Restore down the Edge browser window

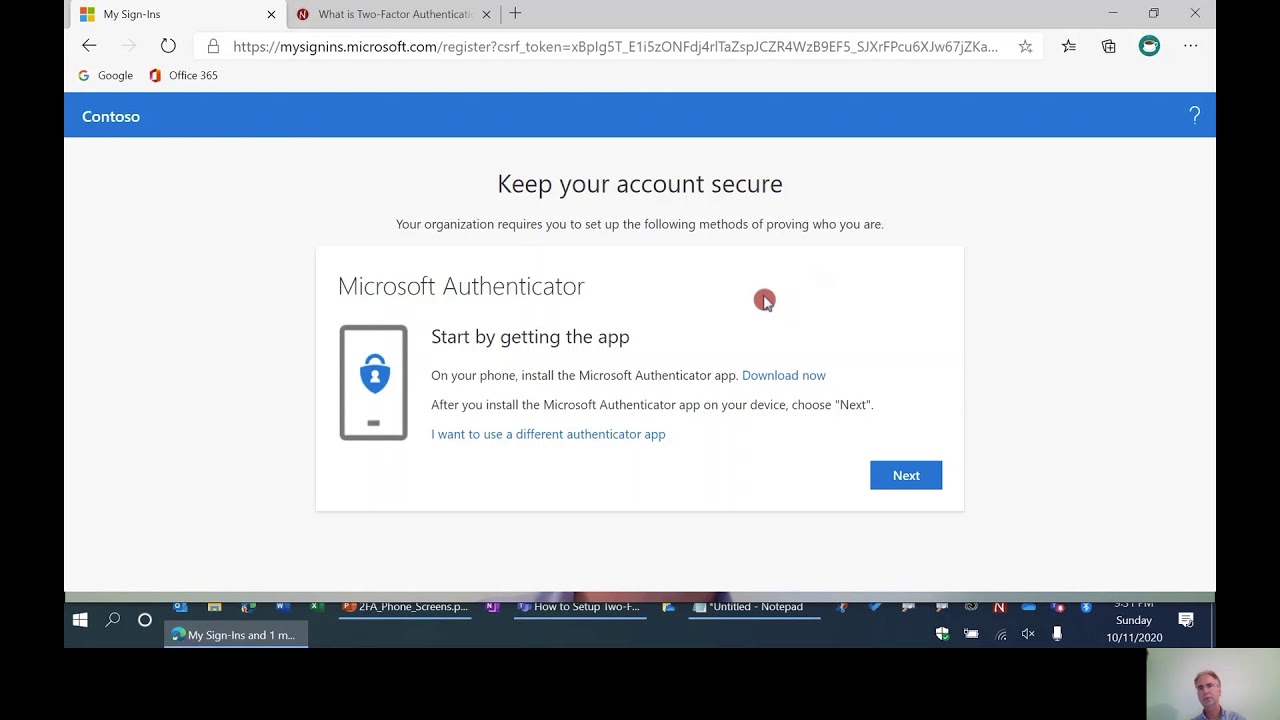[1153, 14]
